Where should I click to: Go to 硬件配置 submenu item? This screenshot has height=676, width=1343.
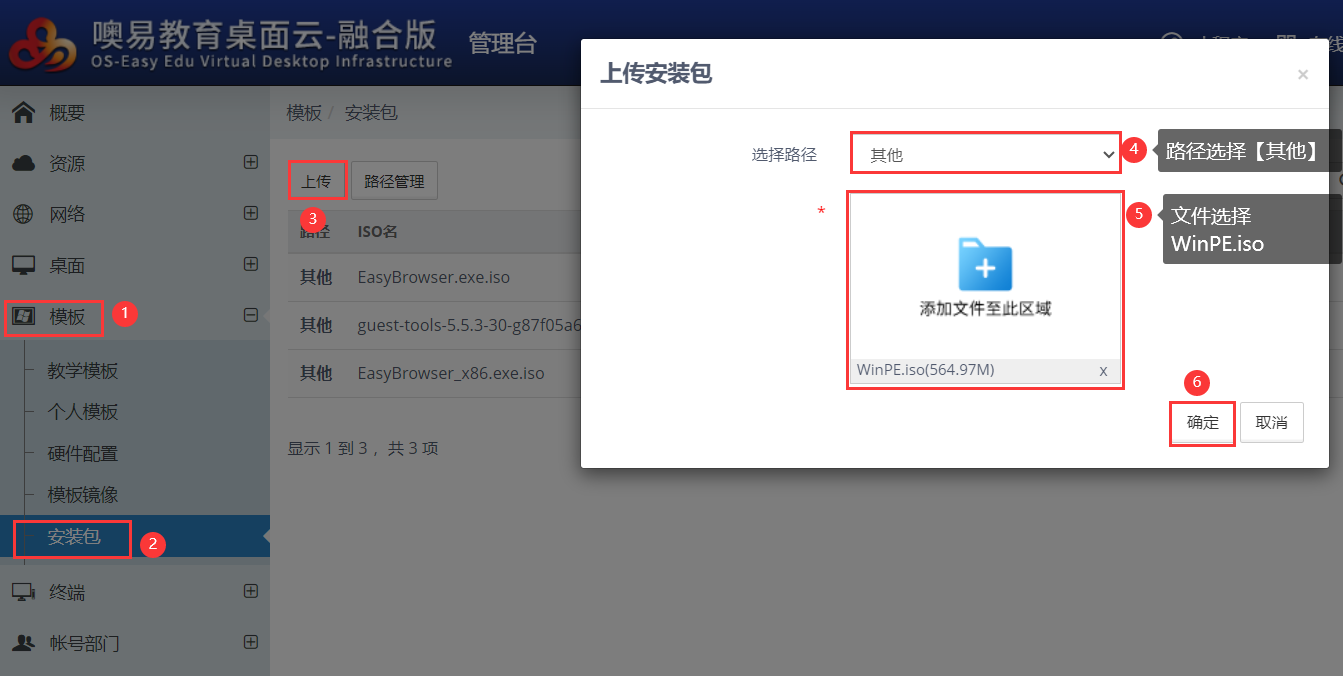[x=83, y=454]
